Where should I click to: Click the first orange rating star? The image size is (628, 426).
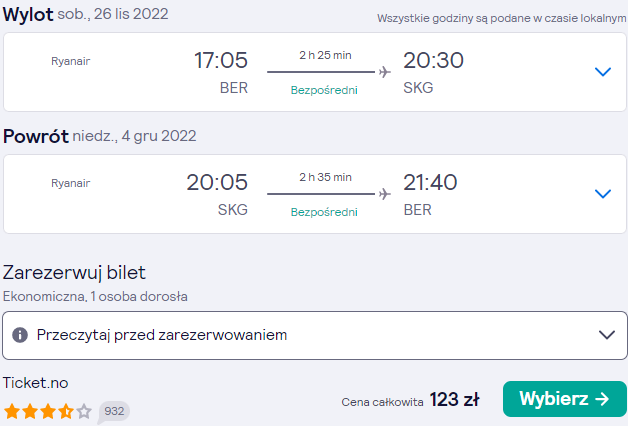tap(12, 411)
